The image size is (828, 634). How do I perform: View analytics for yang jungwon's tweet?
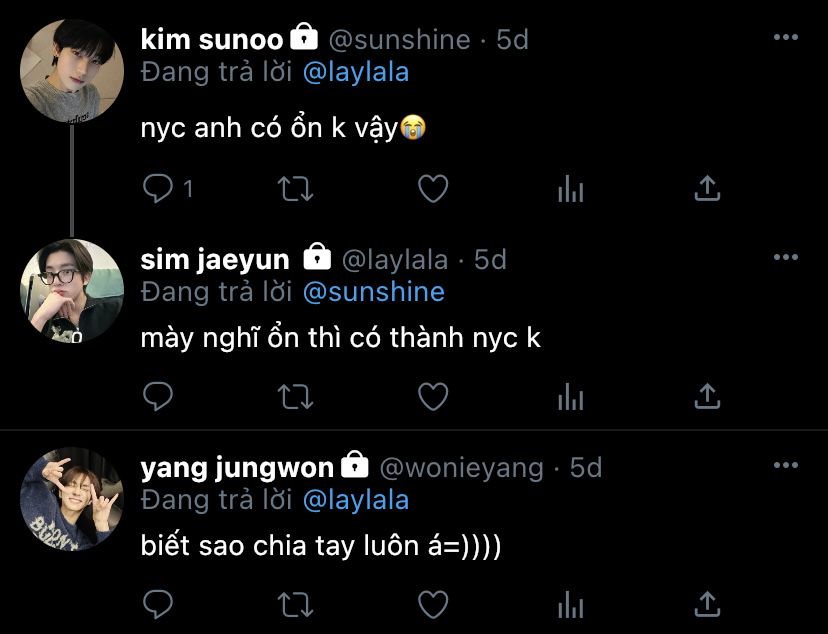570,605
